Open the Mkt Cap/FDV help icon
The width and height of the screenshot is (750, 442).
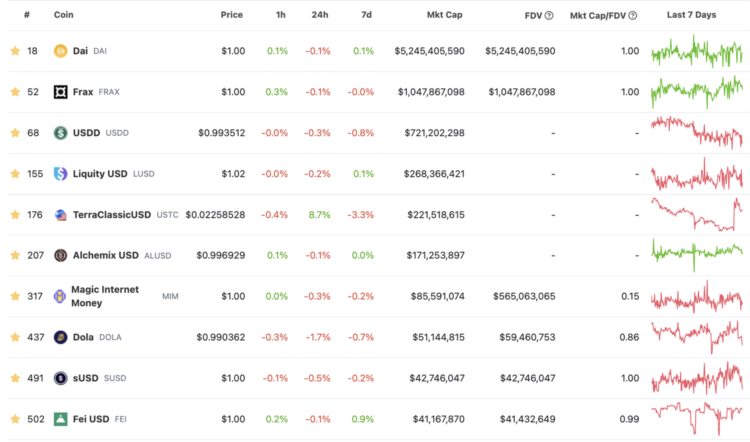(x=633, y=16)
